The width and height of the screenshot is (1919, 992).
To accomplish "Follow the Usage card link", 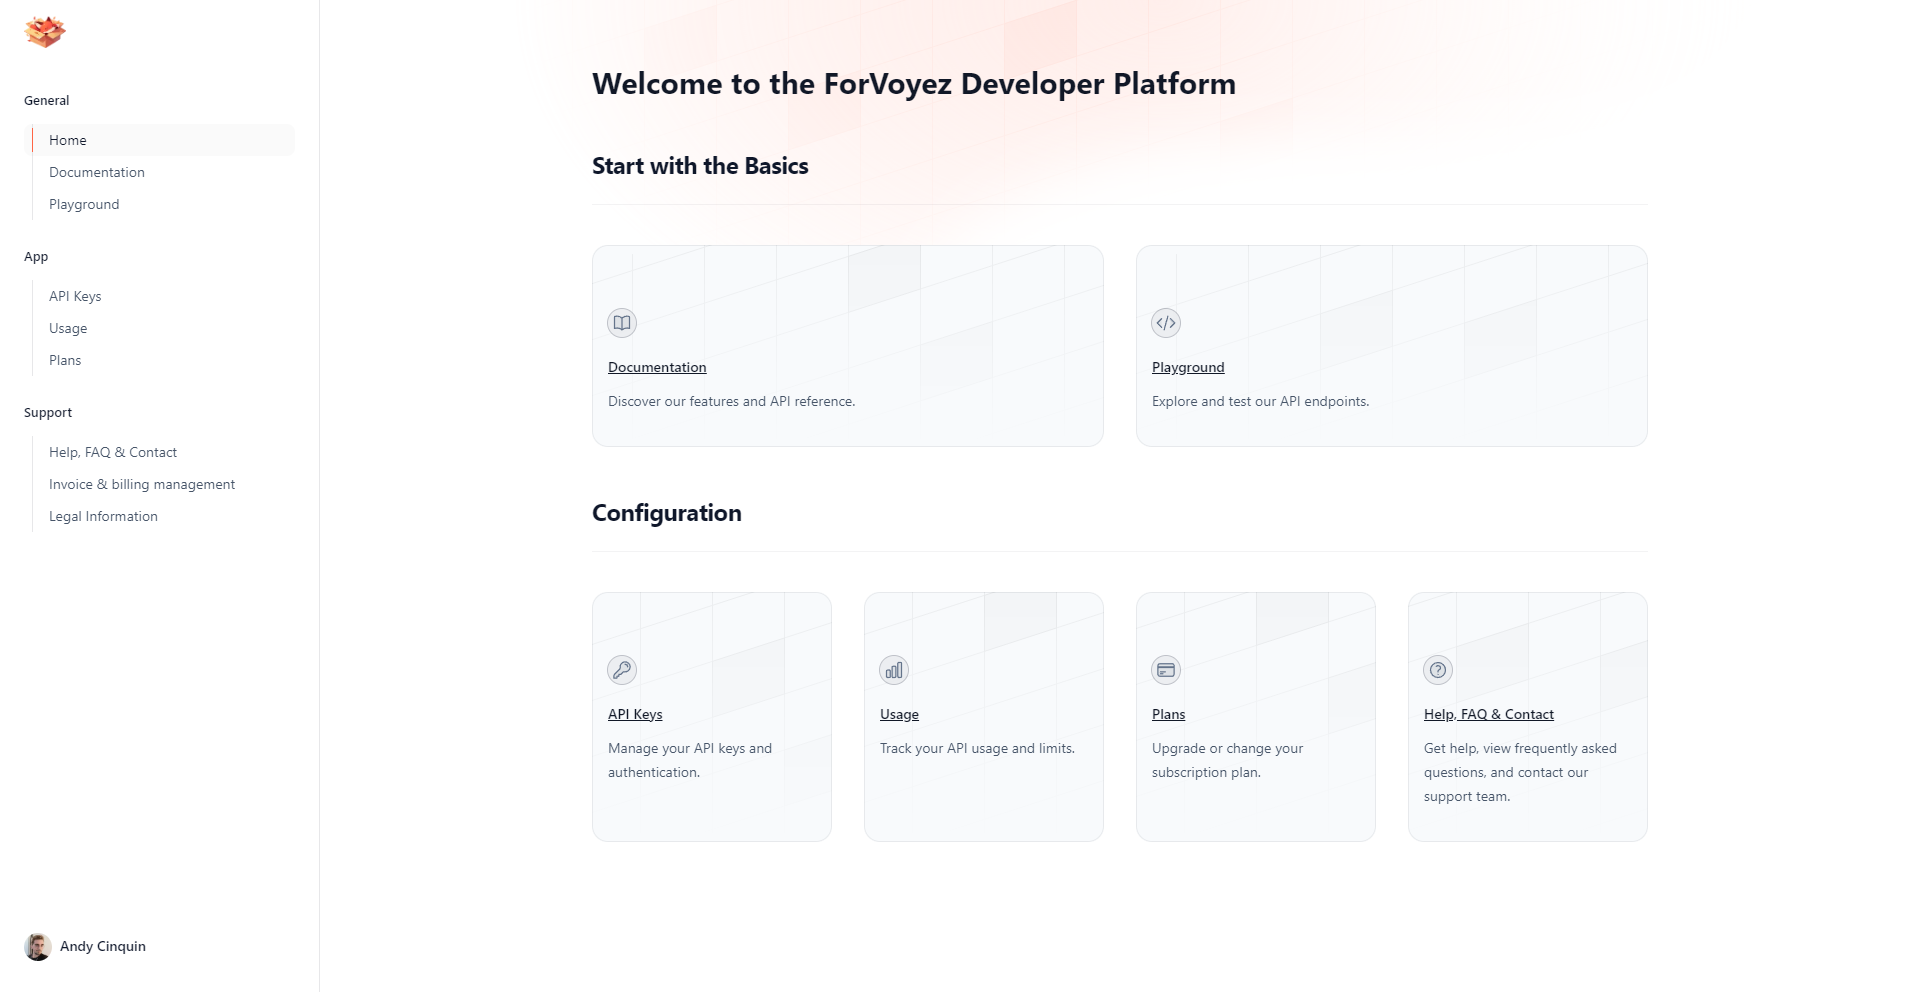I will (899, 714).
